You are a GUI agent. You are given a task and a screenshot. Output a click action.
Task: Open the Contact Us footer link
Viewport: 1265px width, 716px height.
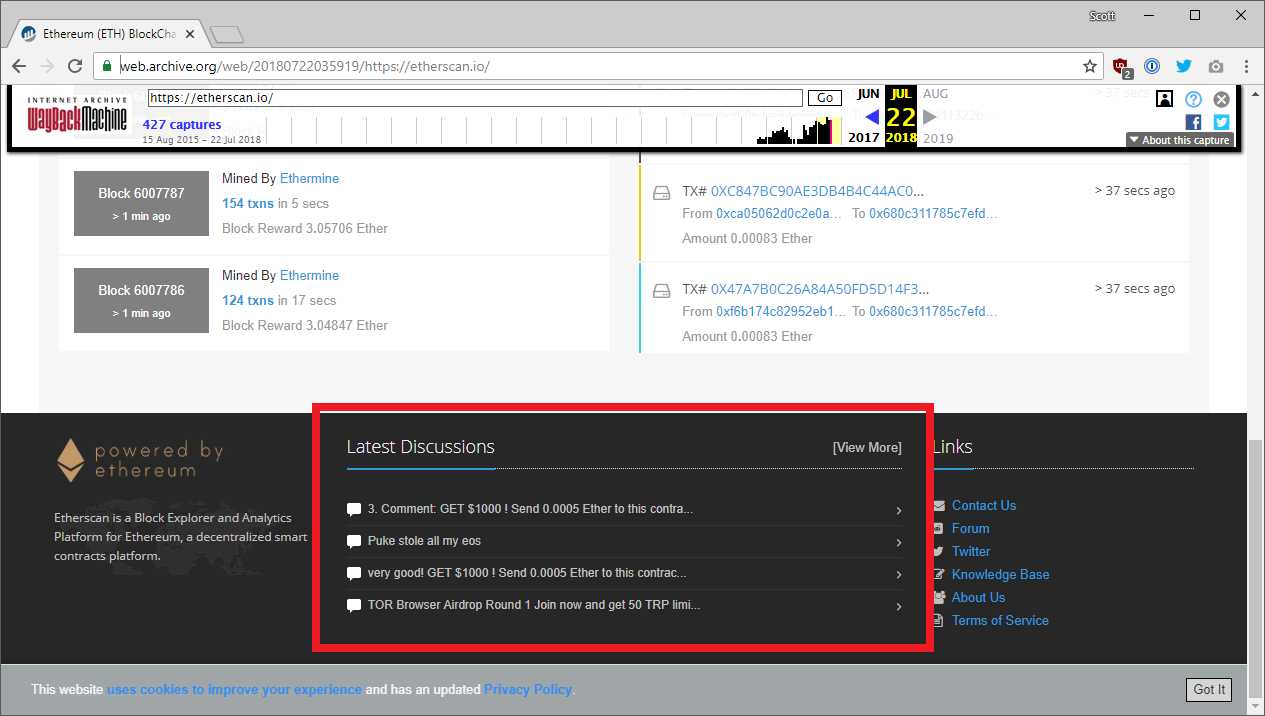[x=984, y=506]
